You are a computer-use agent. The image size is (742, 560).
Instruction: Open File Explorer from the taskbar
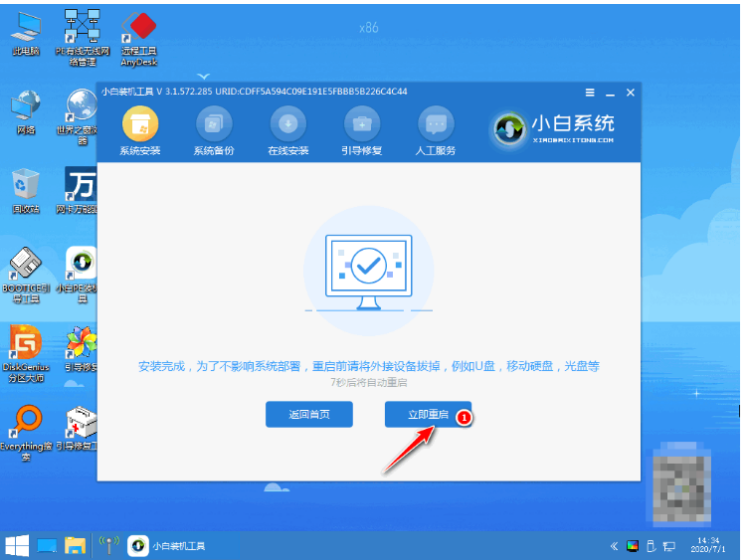pos(75,546)
